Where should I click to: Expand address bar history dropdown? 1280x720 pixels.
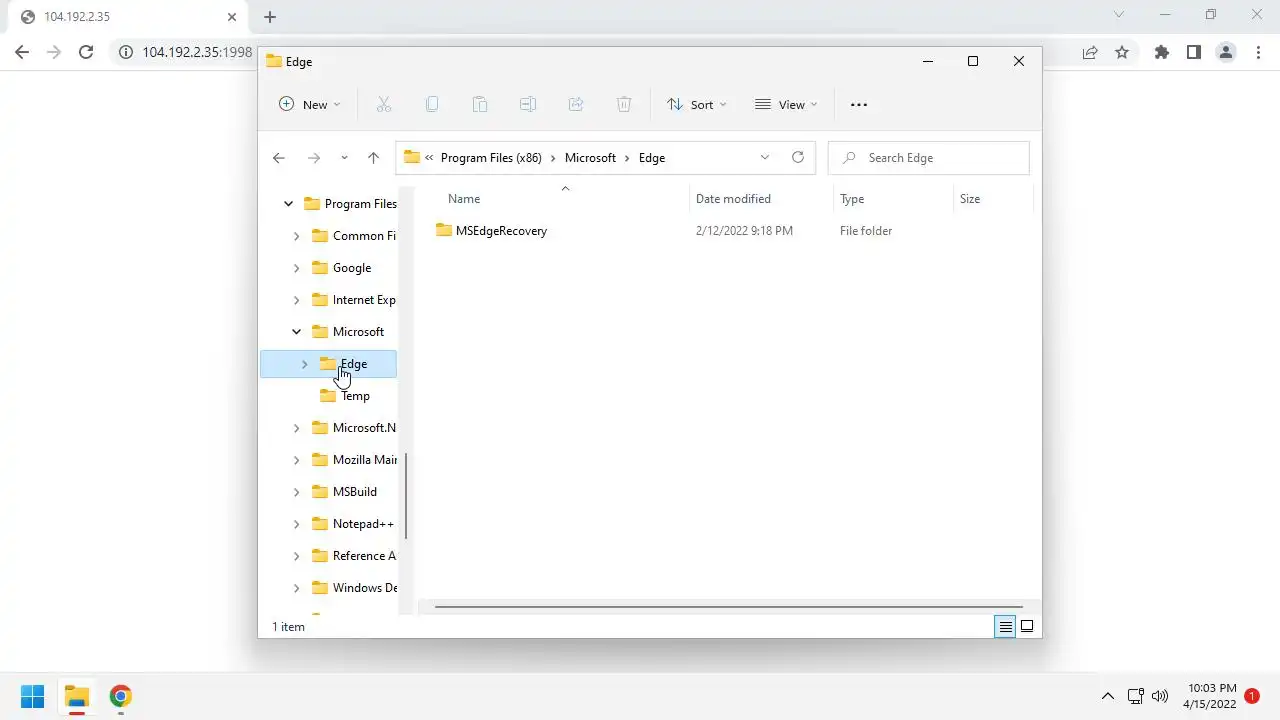point(765,157)
